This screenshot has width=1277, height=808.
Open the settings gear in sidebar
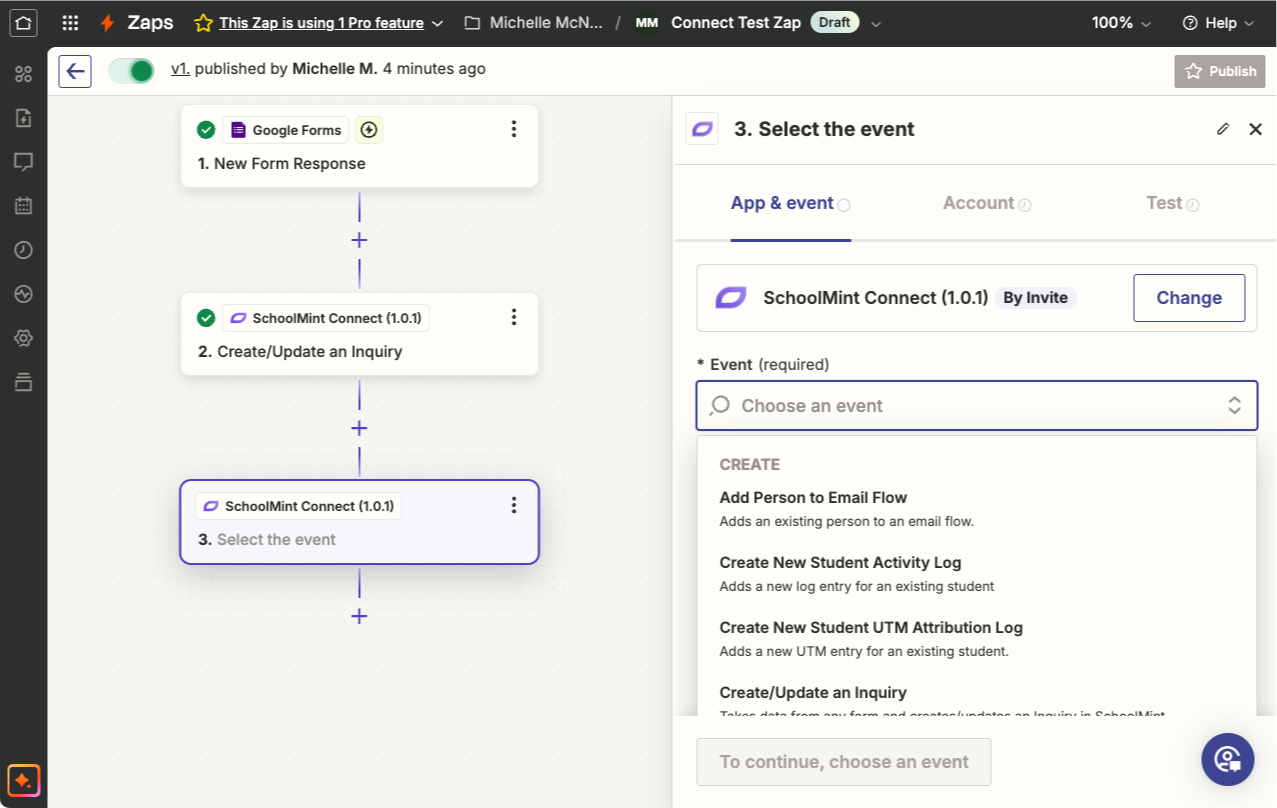[23, 338]
